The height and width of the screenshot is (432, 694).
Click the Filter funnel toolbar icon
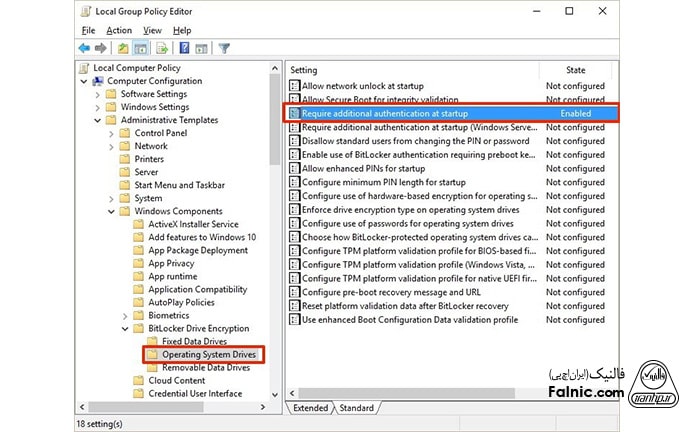(224, 47)
